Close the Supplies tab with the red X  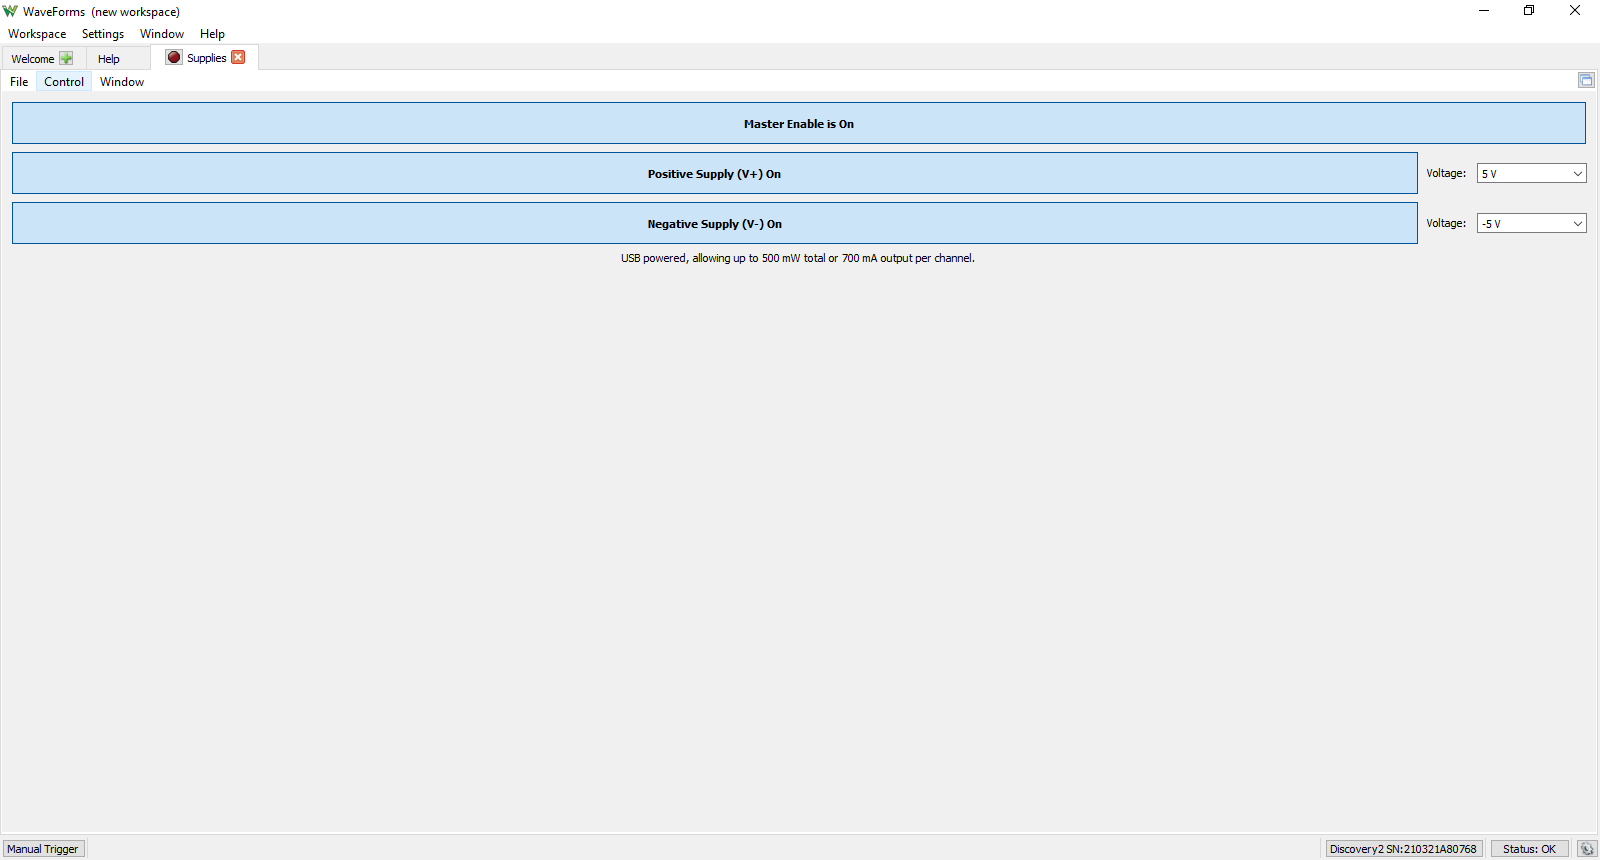[x=238, y=57]
